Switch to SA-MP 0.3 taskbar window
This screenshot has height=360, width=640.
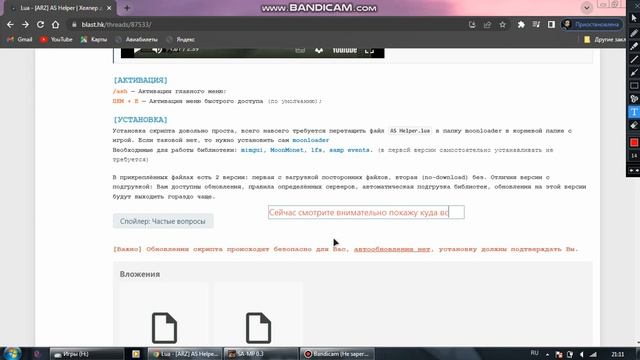tap(260, 354)
